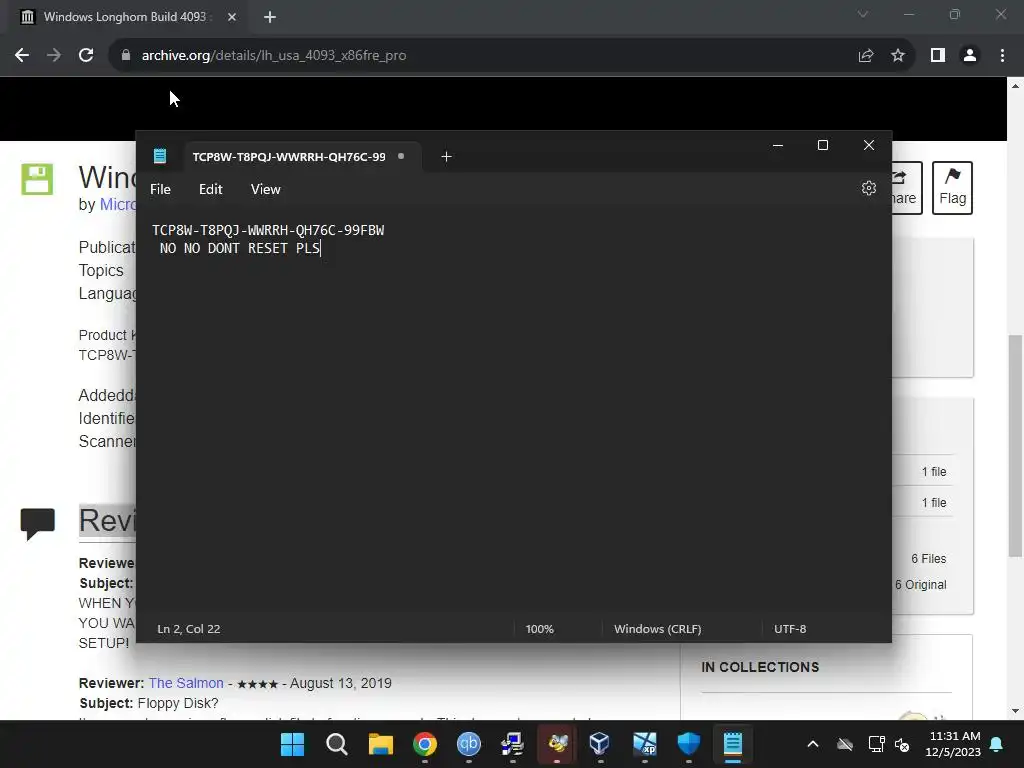Open Windows Start menu
Screen dimensions: 1024x768
293,744
